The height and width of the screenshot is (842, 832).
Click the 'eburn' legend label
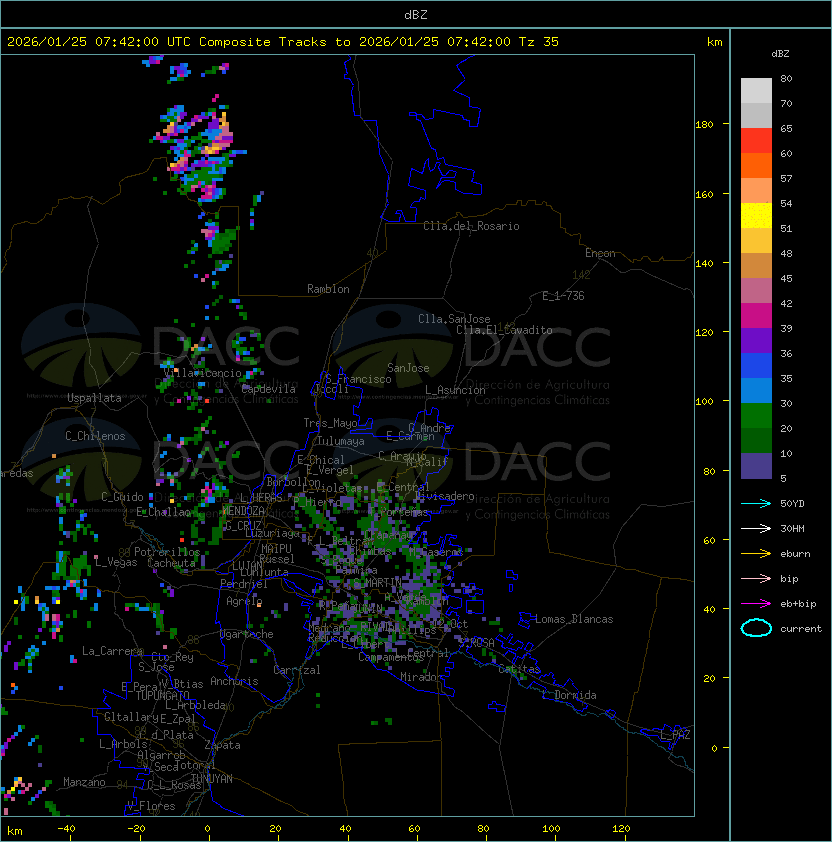(x=795, y=554)
